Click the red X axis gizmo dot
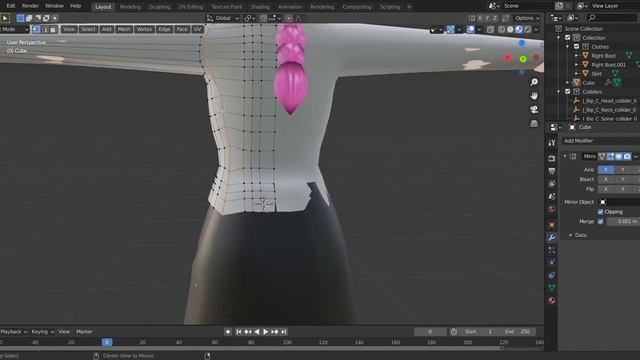This screenshot has height=360, width=640. [508, 58]
